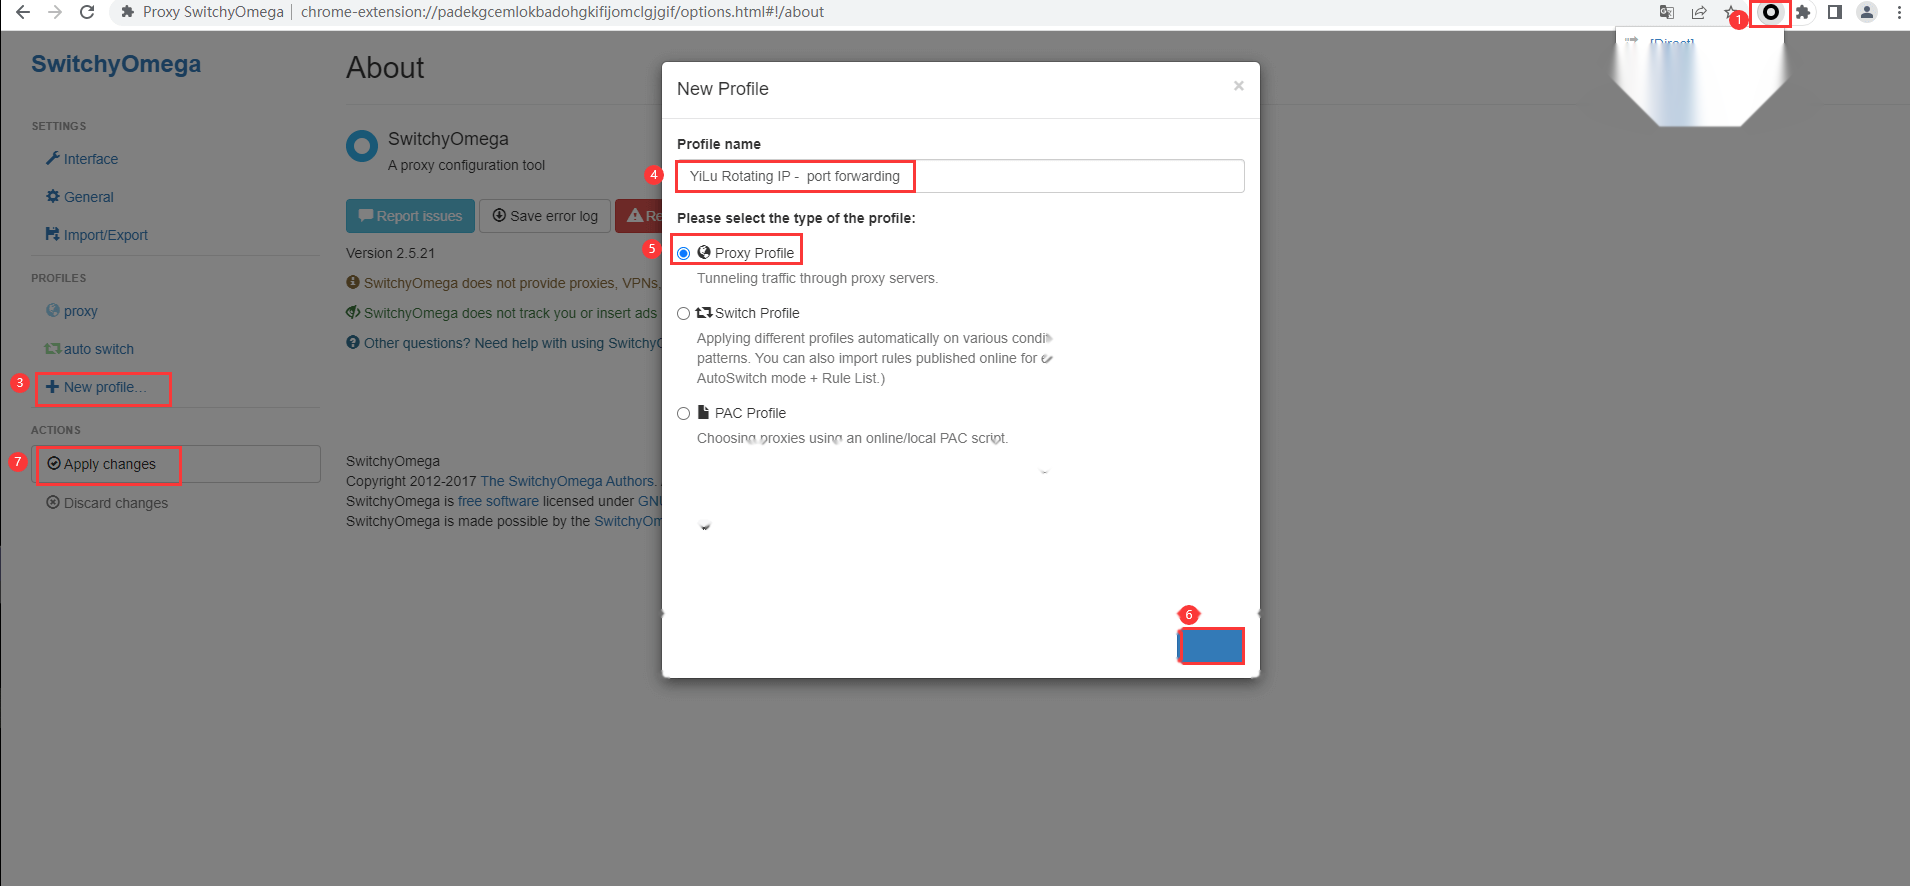Choose the Switch Profile radio option
The image size is (1910, 886).
point(684,313)
